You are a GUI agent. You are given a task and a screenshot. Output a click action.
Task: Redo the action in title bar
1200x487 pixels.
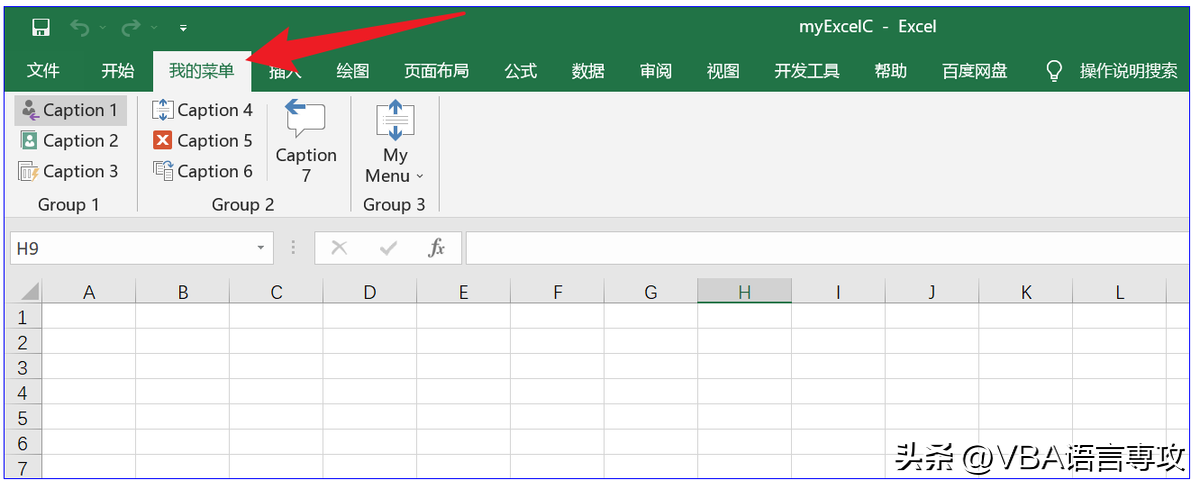click(130, 27)
